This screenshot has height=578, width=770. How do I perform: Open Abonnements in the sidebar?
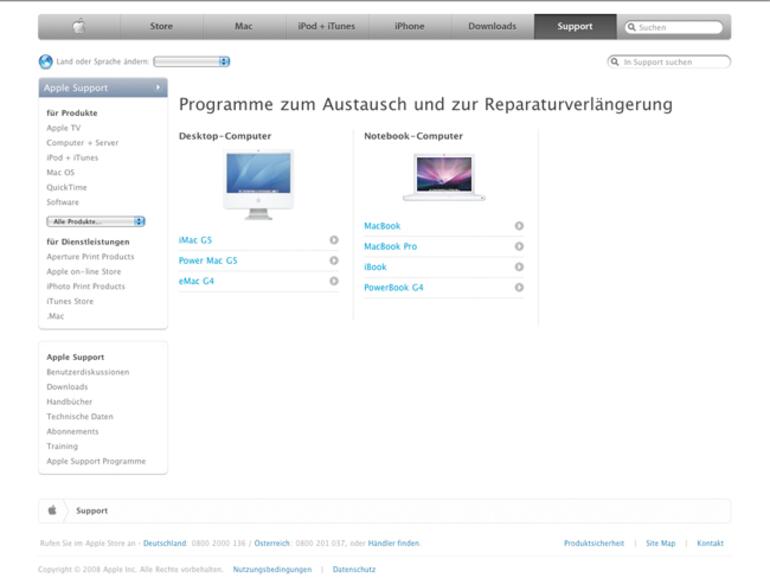72,432
